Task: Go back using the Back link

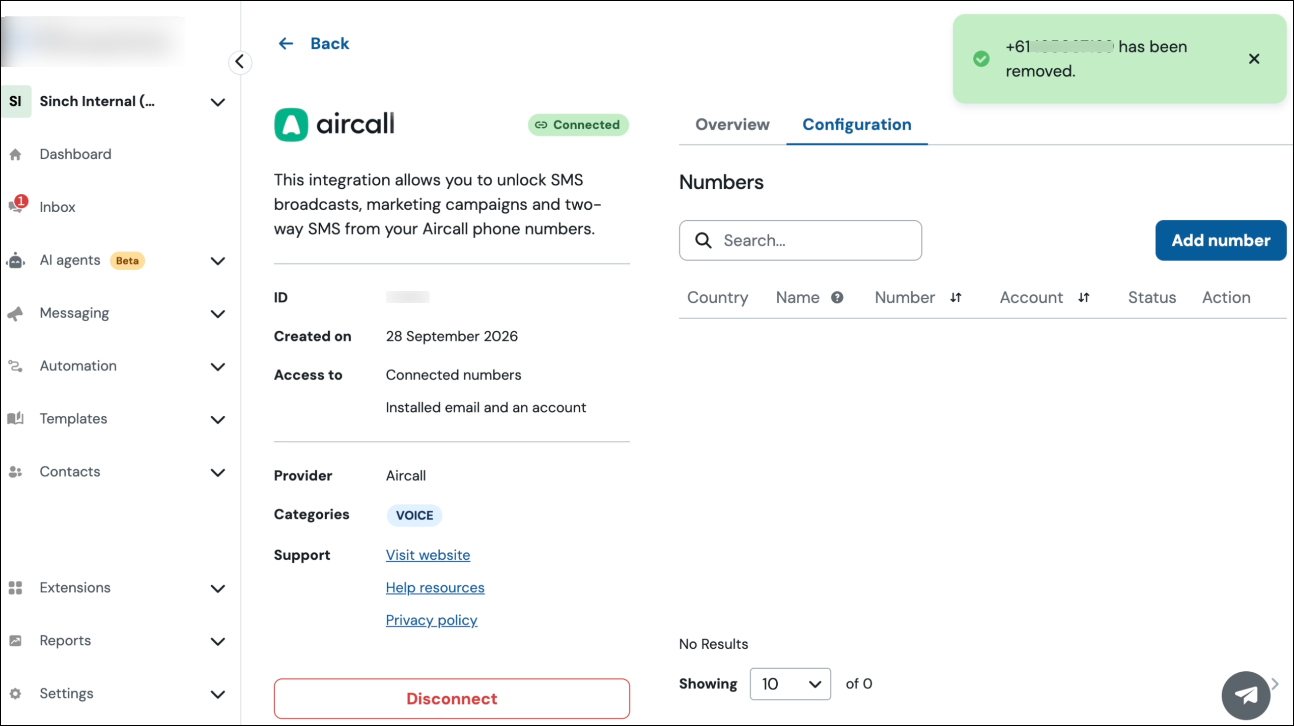Action: tap(330, 43)
